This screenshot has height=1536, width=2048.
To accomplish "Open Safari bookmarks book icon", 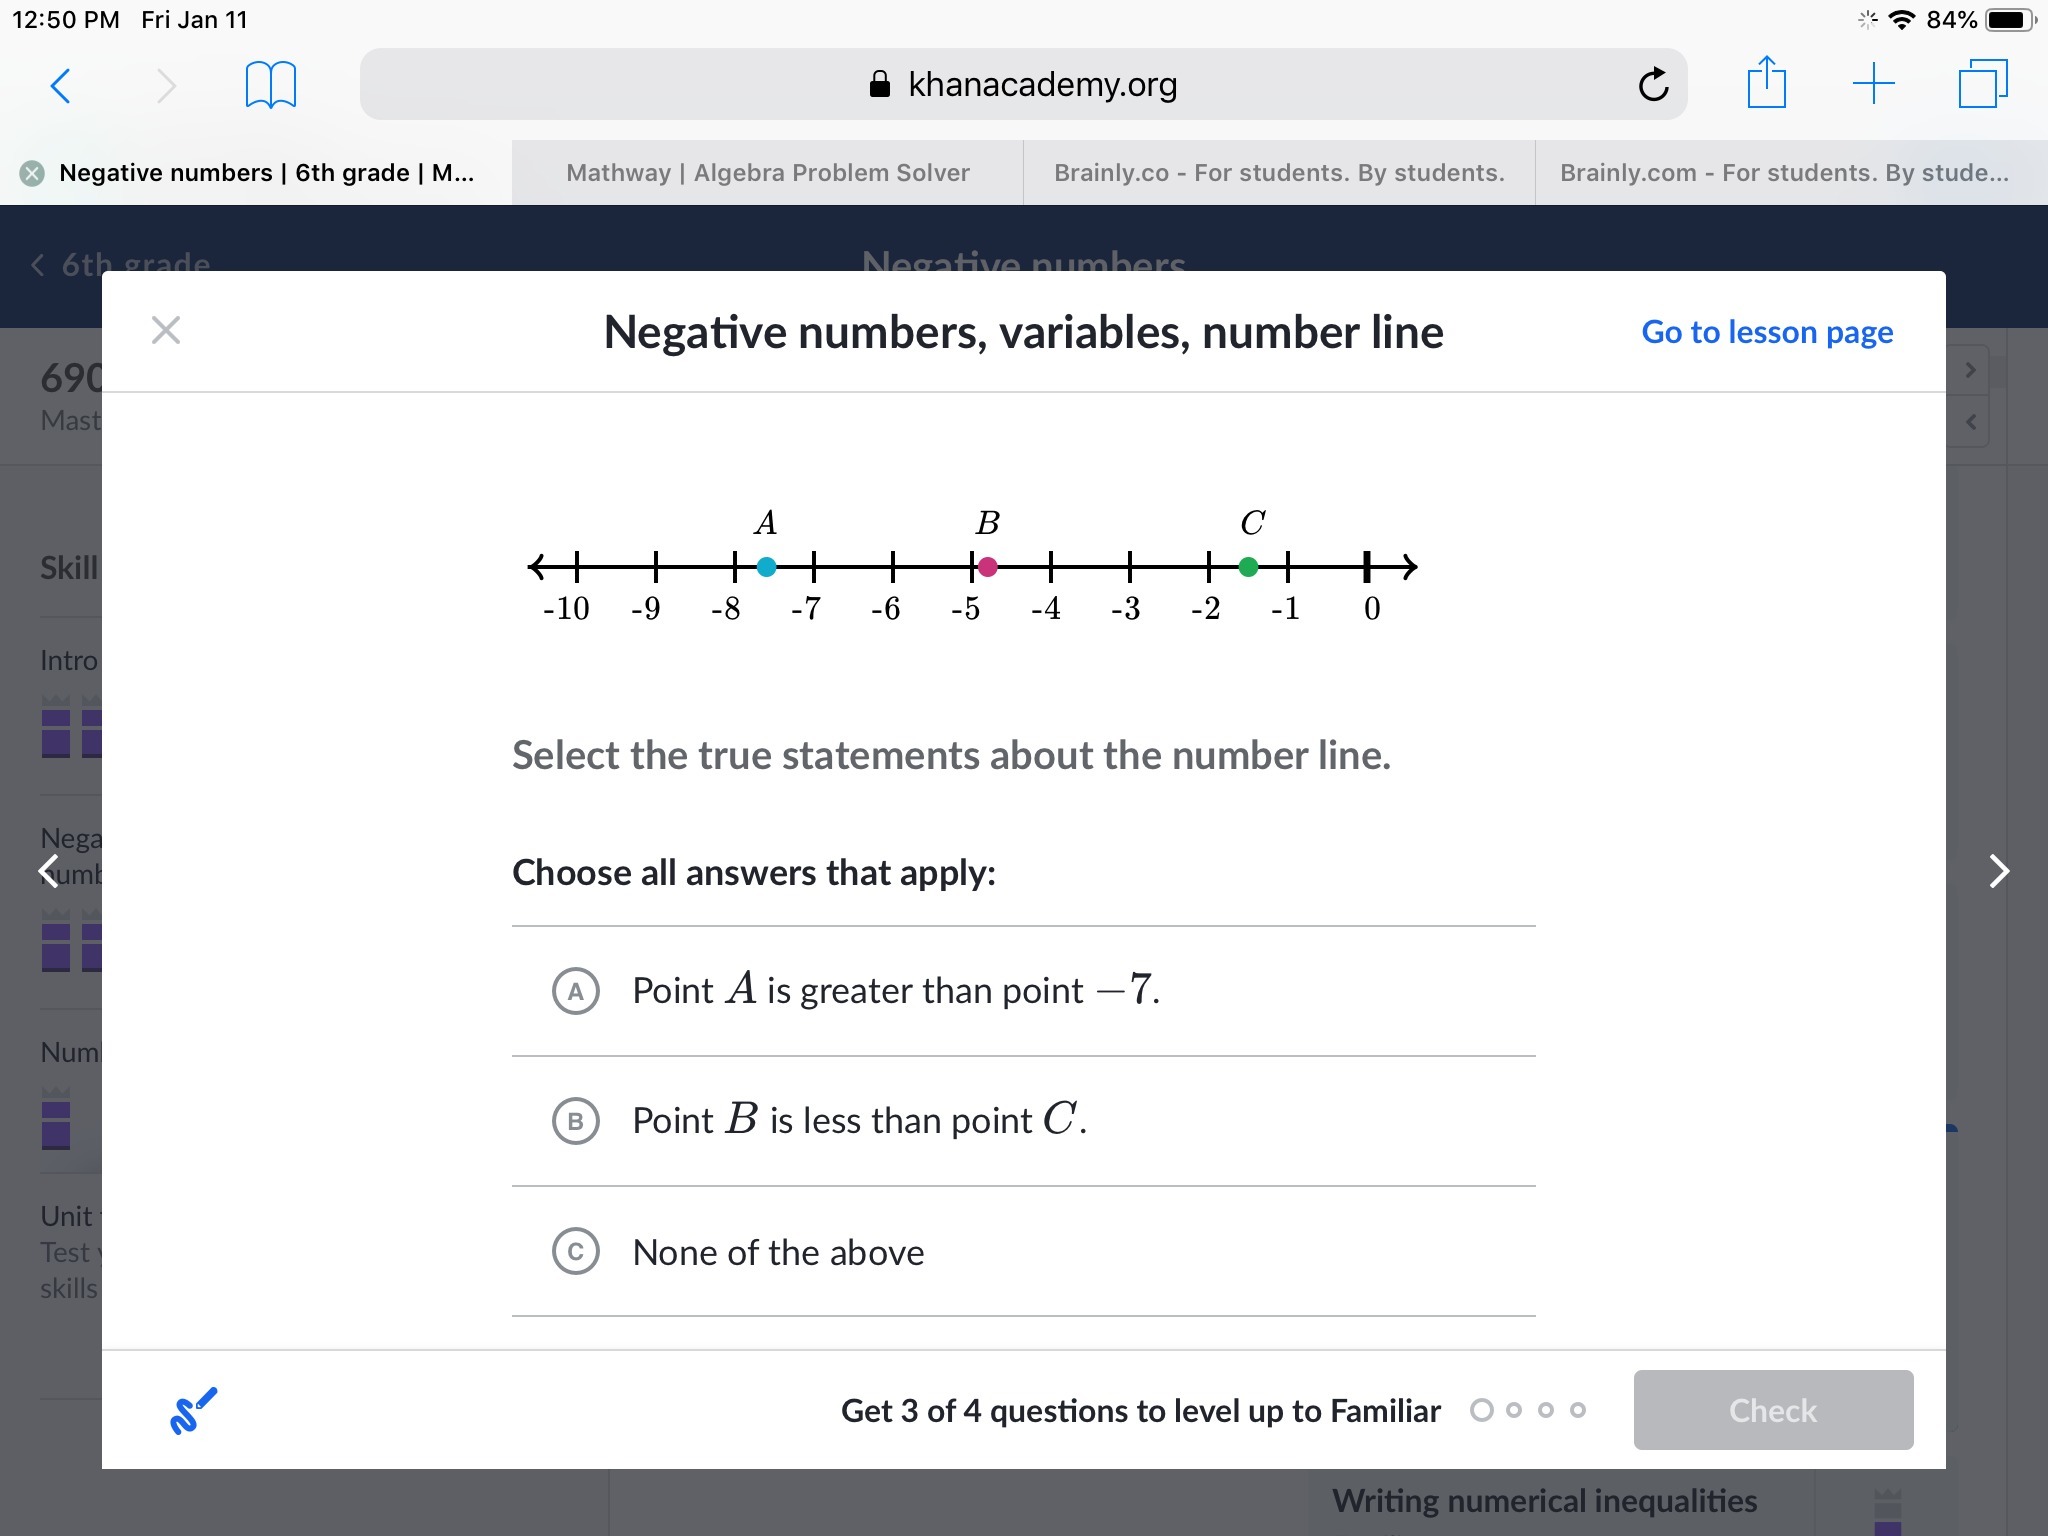I will pos(270,85).
